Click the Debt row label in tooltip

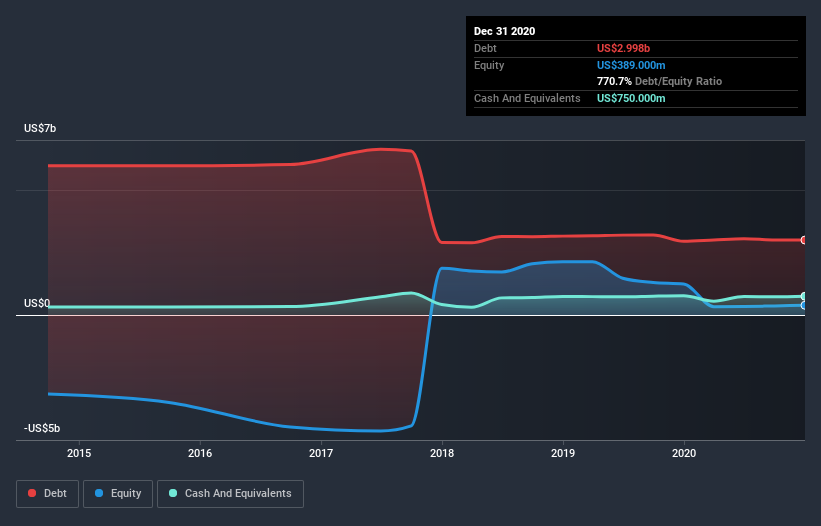coord(485,48)
